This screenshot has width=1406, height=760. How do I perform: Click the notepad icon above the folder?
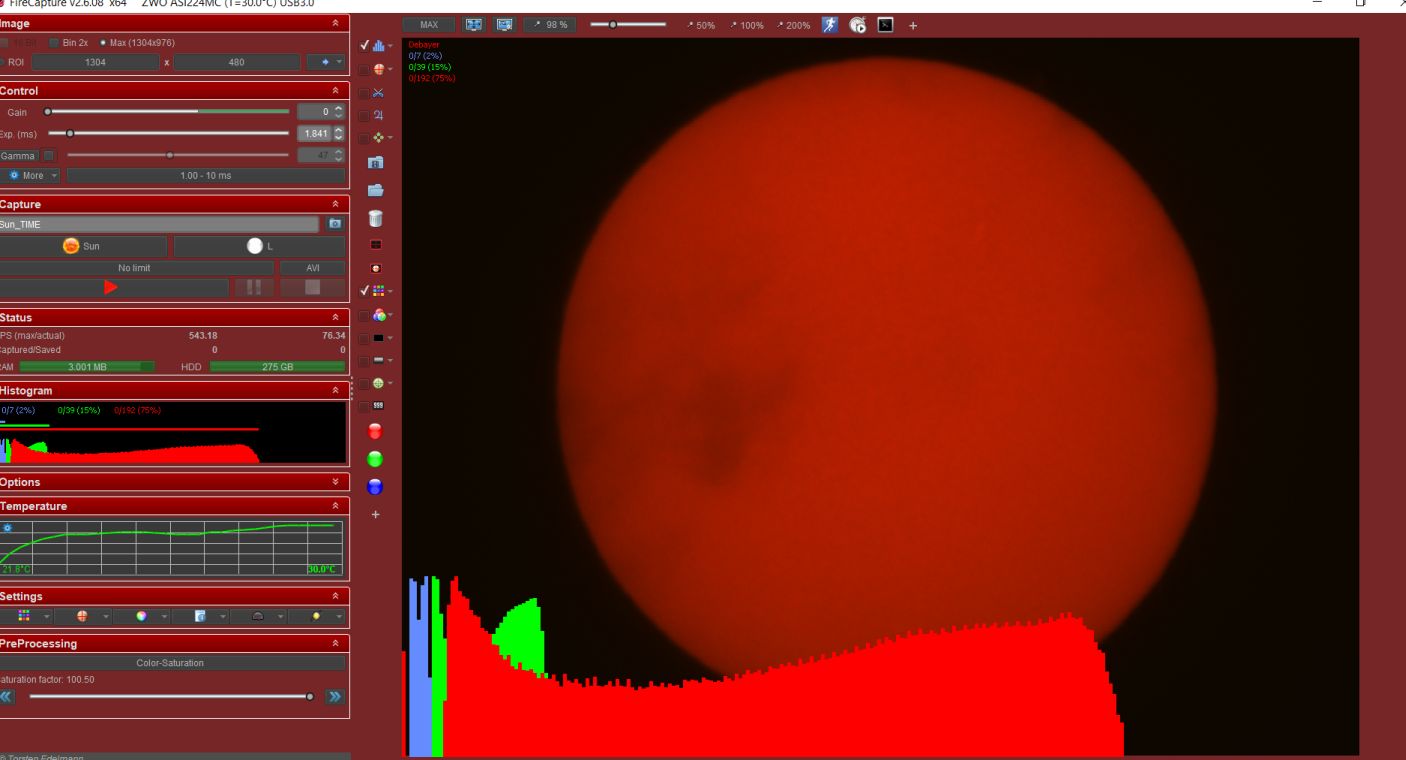(376, 162)
